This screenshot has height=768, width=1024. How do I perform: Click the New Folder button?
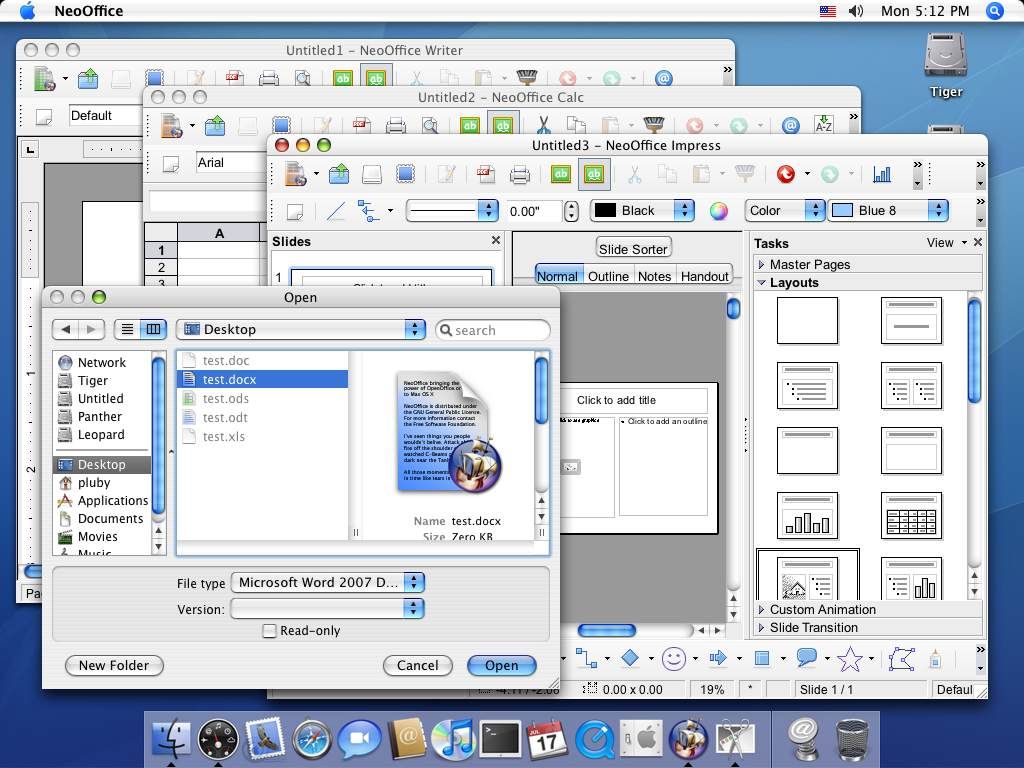(114, 665)
